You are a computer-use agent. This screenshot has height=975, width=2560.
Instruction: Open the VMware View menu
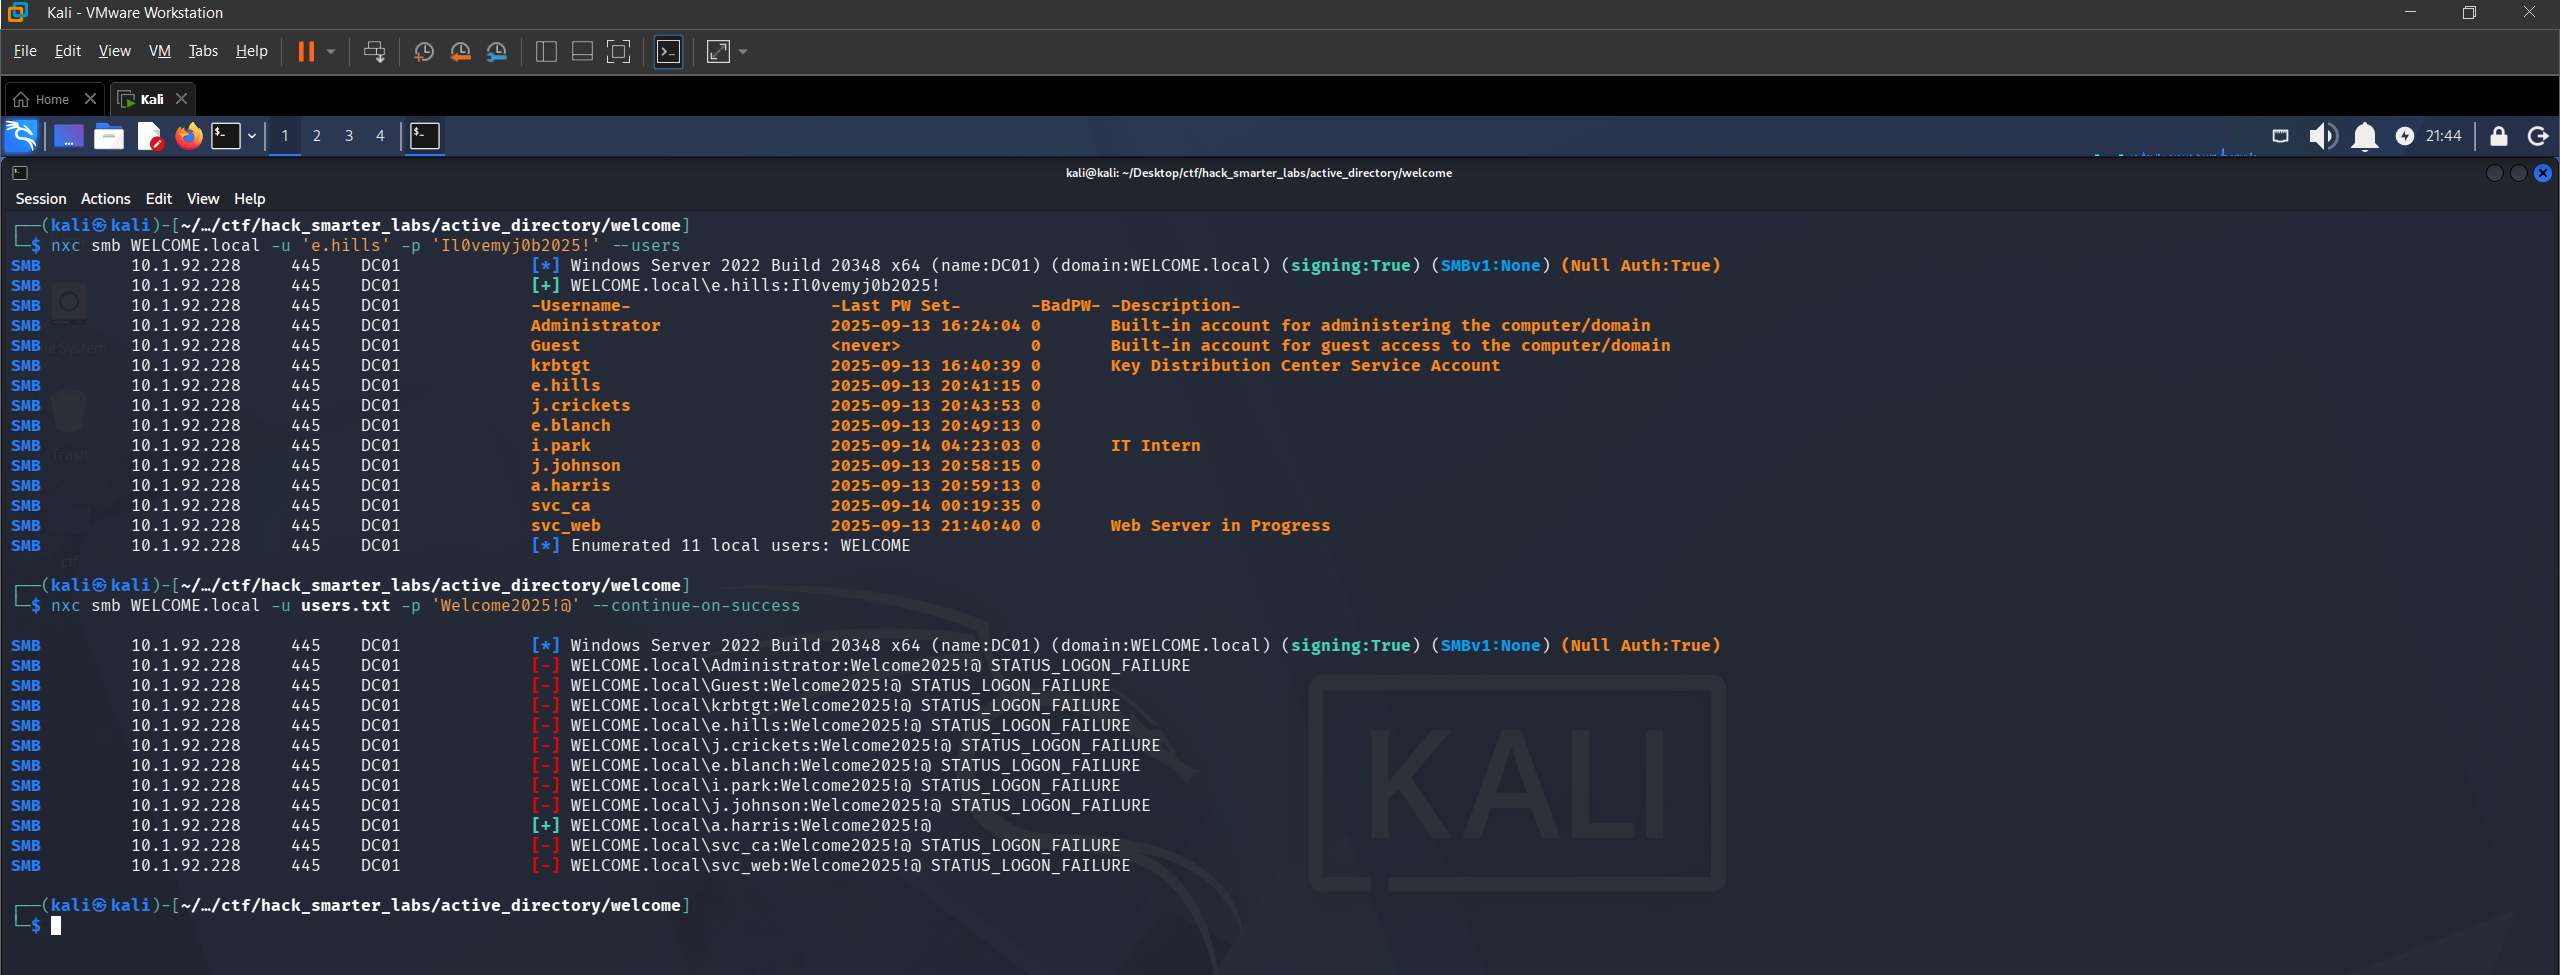point(114,51)
